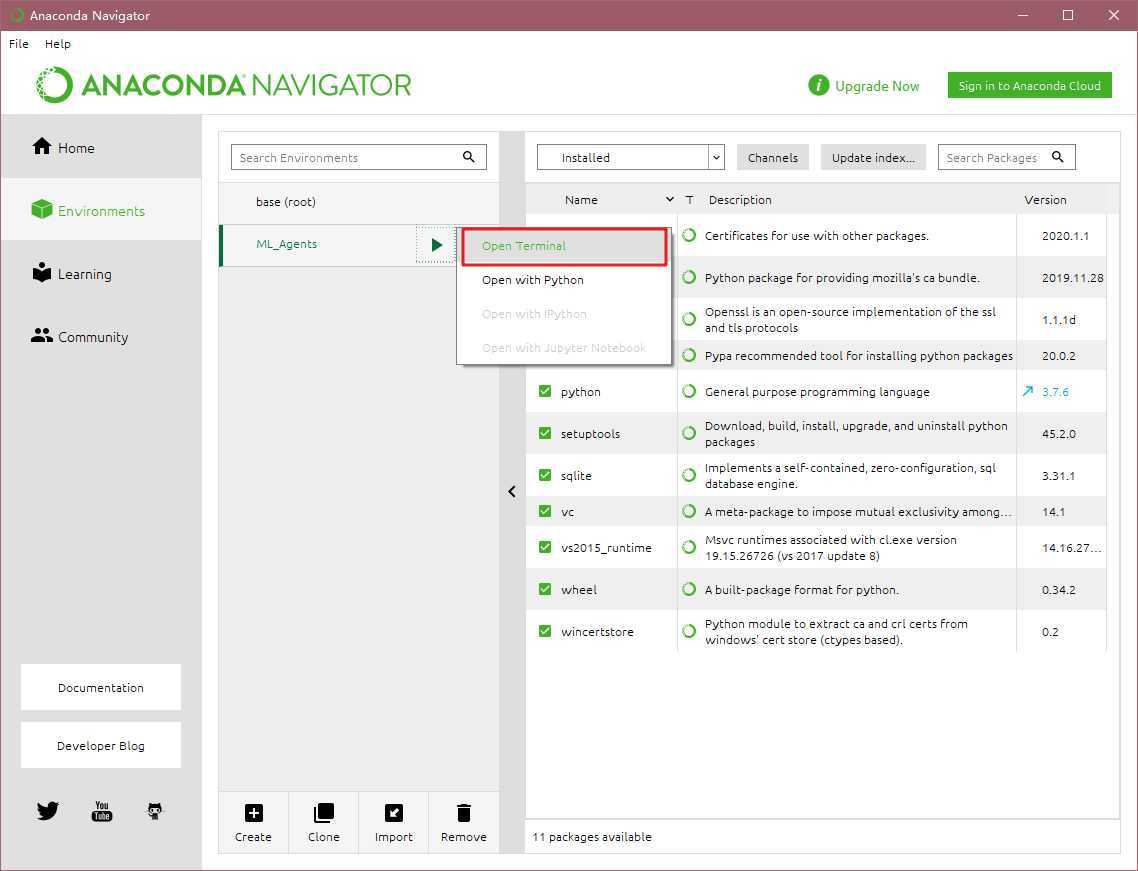
Task: Click the Channels button
Action: [772, 158]
